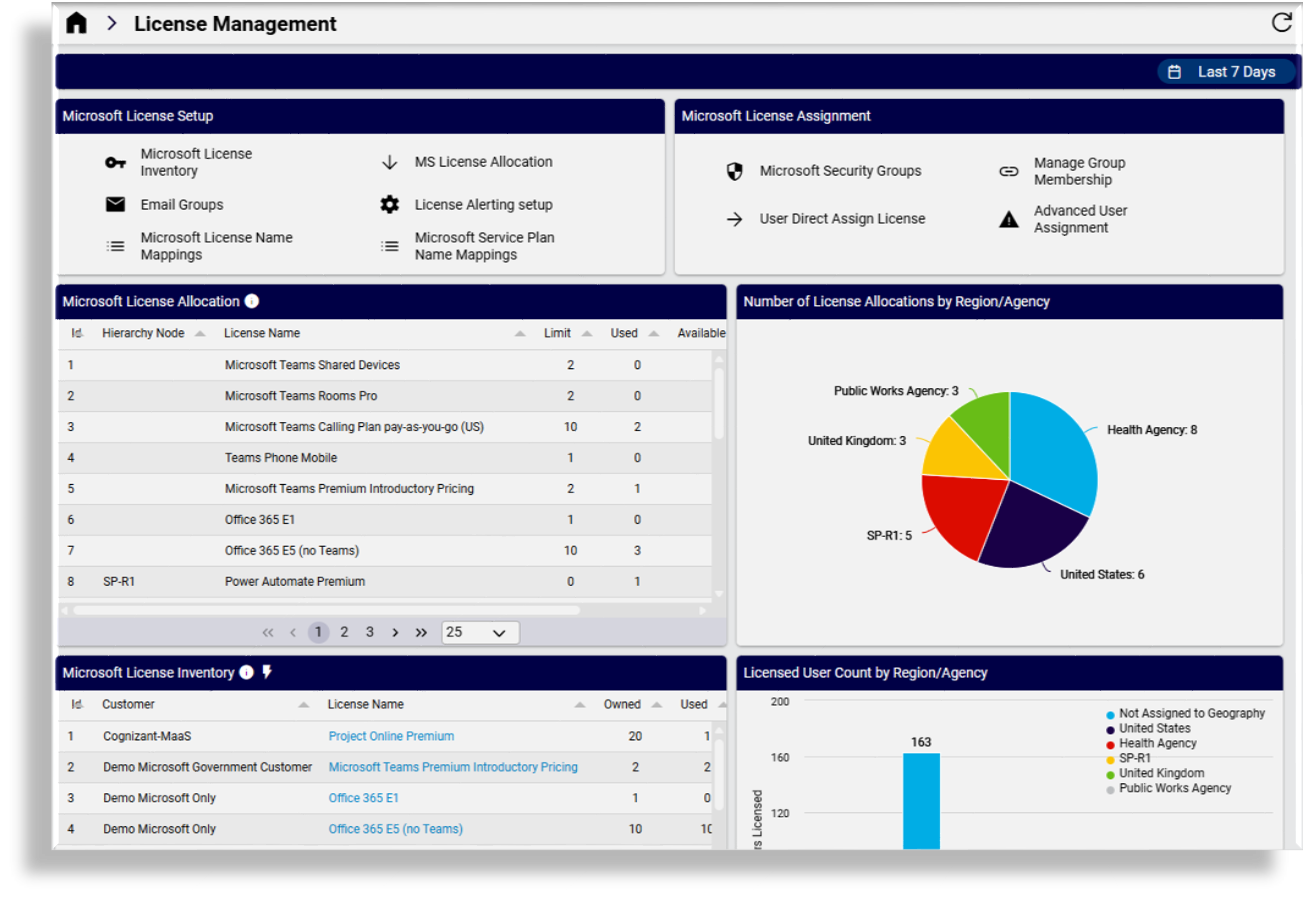The image size is (1305, 897).
Task: Open Manage Group Membership link
Action: [x=1080, y=171]
